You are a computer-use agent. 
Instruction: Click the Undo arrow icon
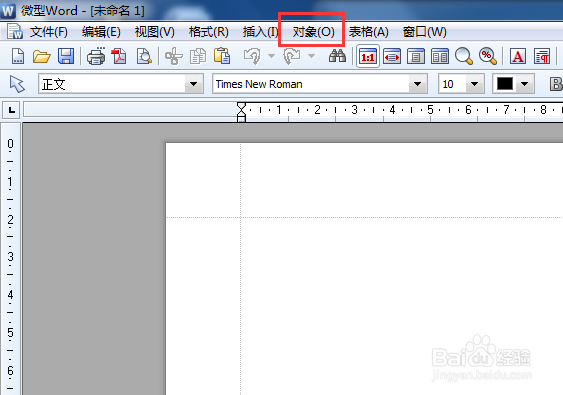tap(252, 56)
